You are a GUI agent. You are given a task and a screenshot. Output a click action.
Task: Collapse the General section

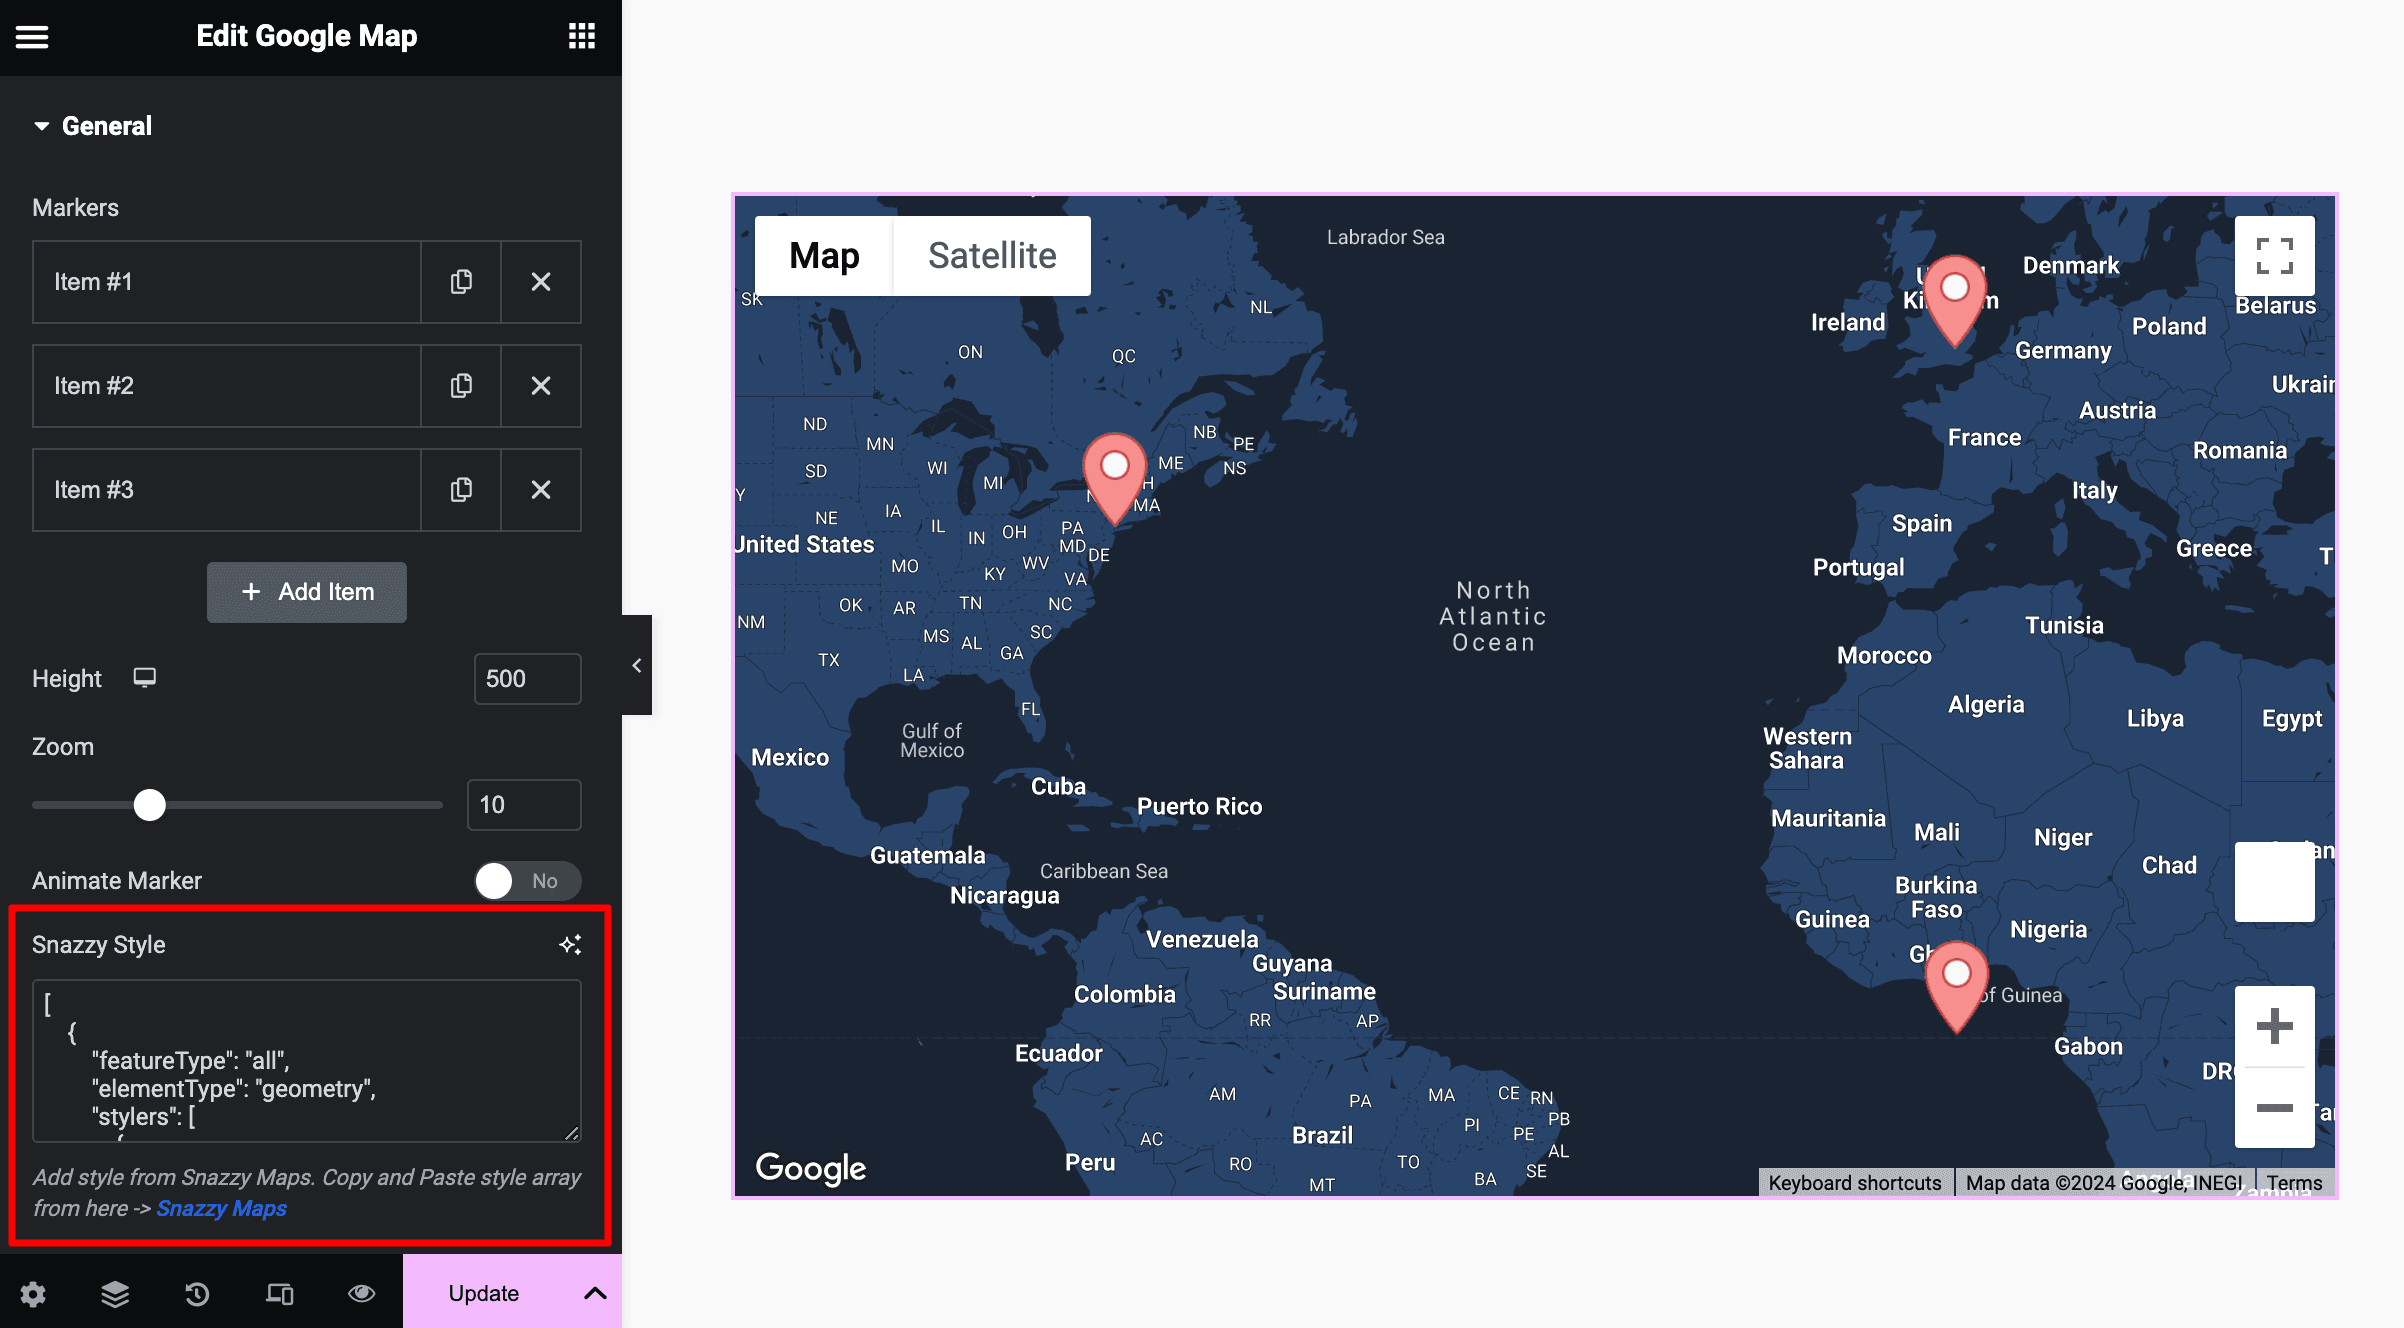pos(92,126)
